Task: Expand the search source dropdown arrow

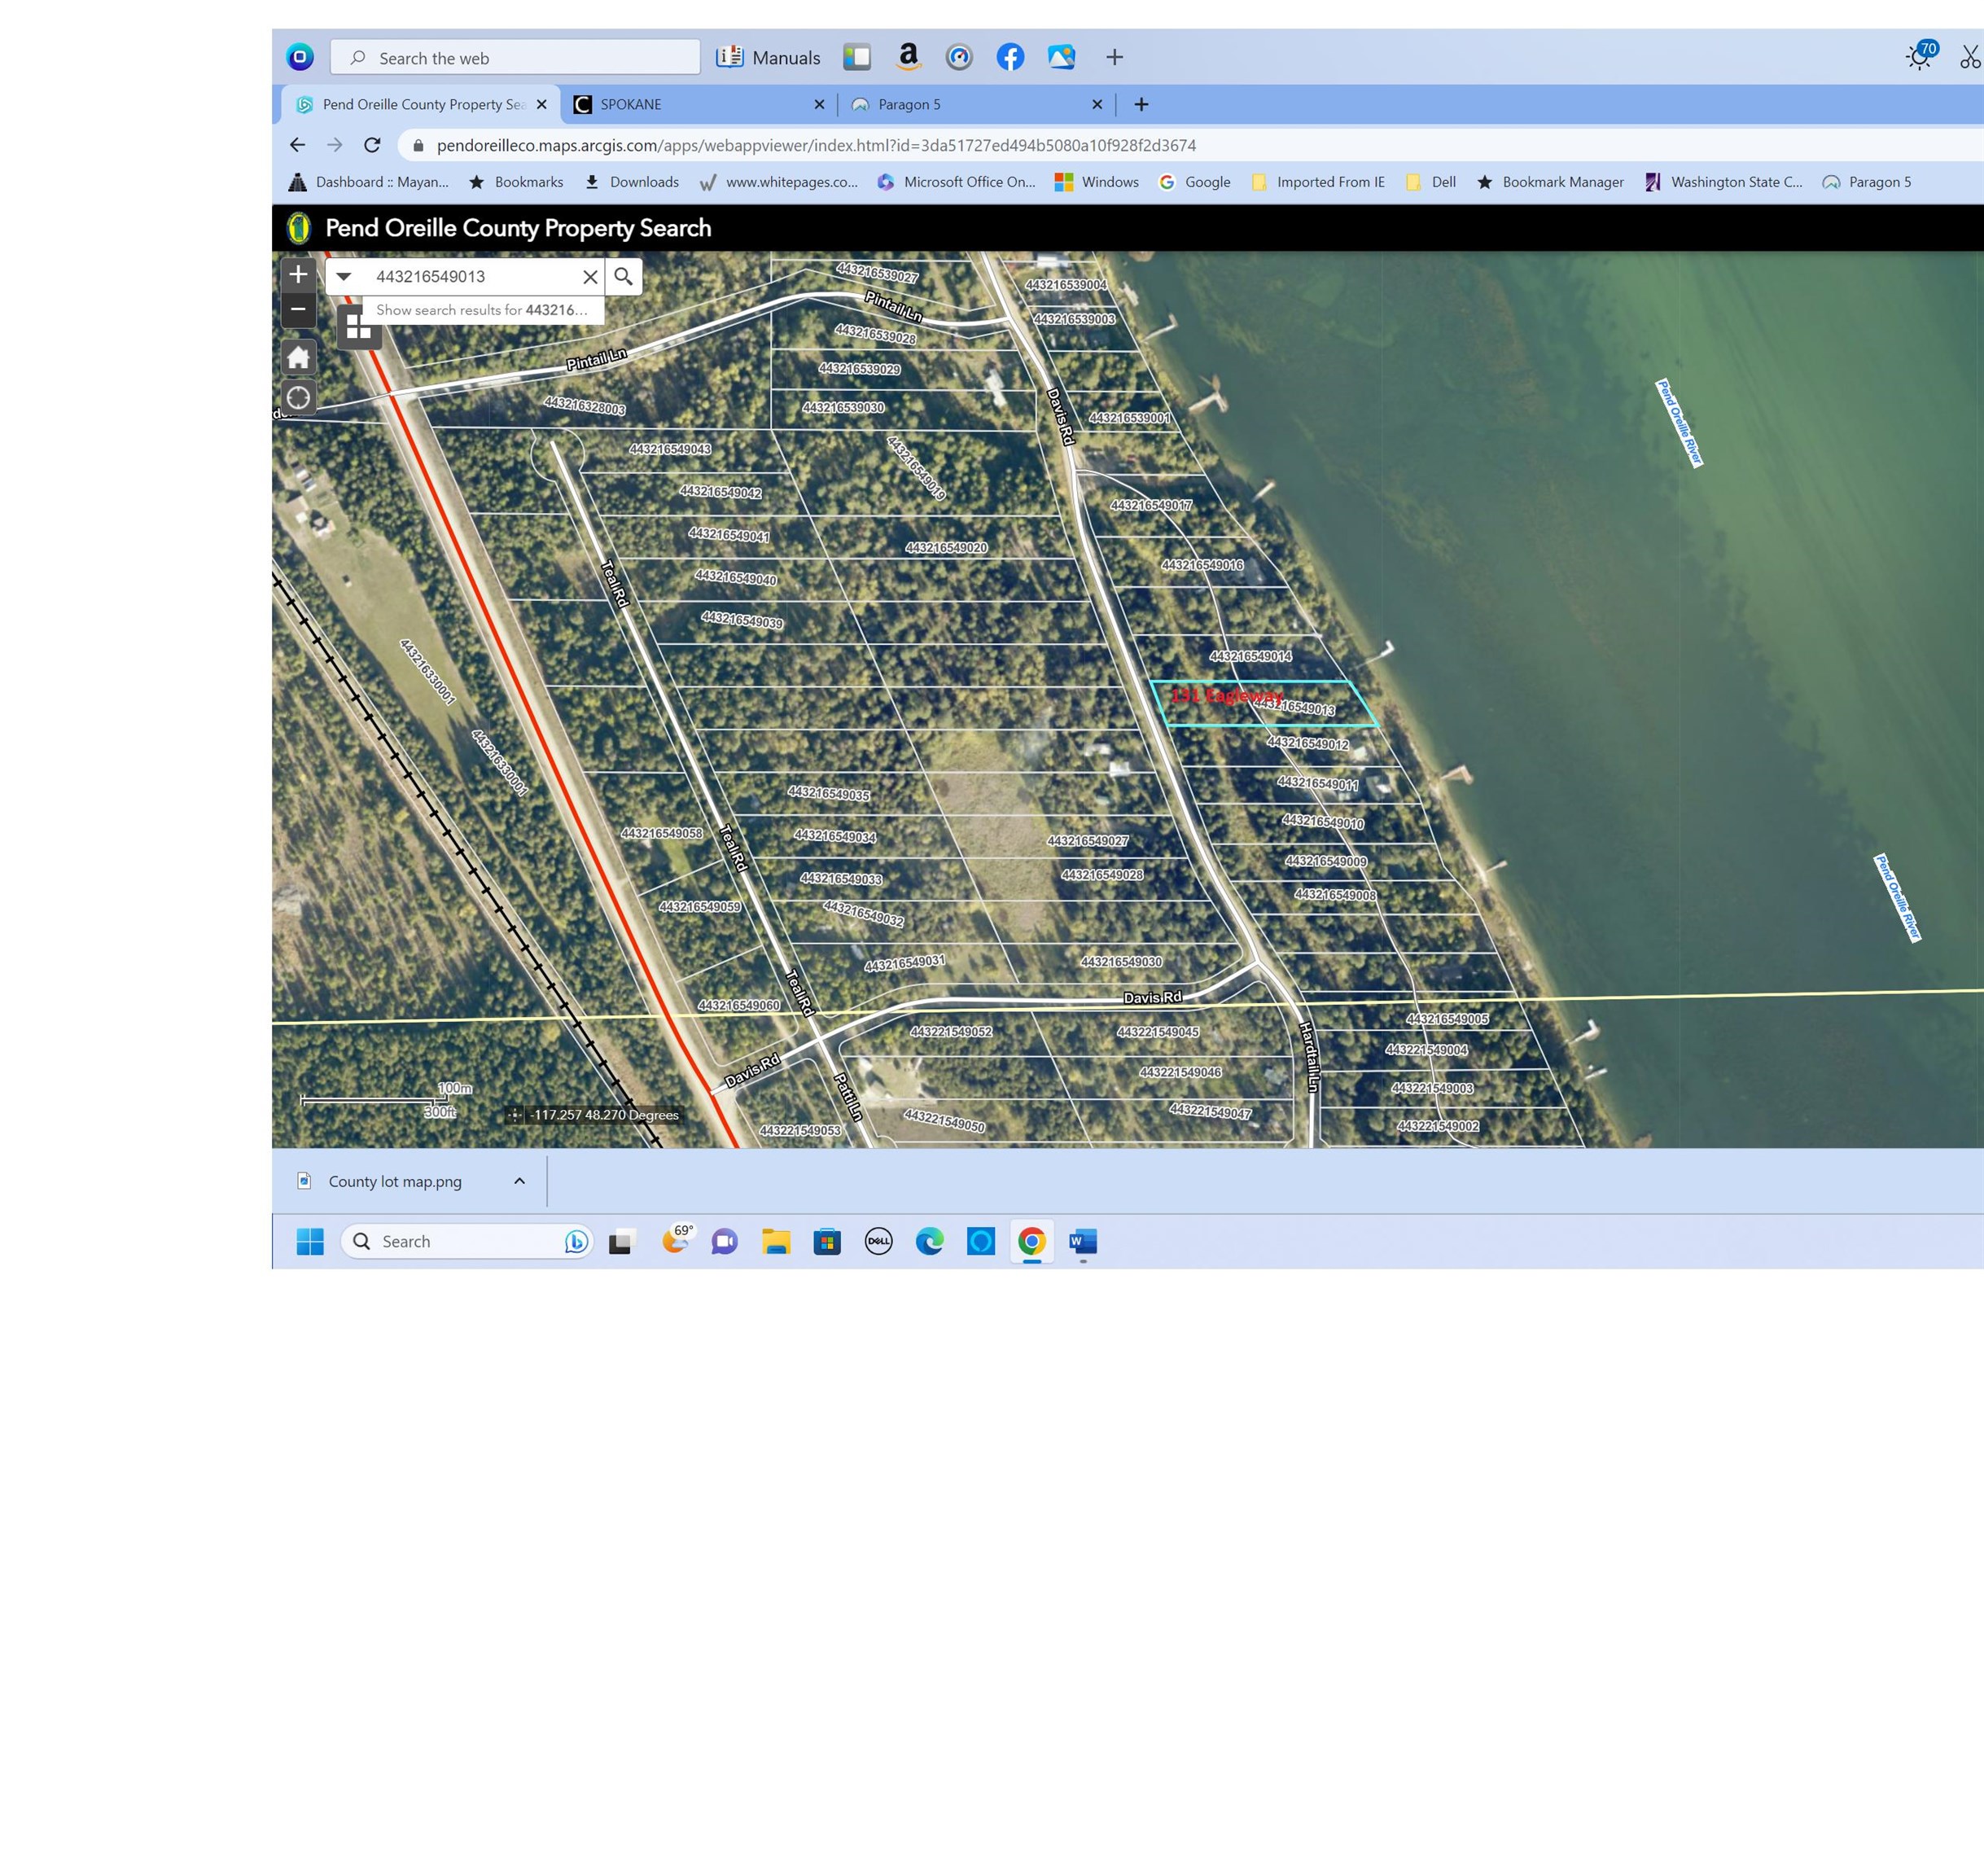Action: pos(343,277)
